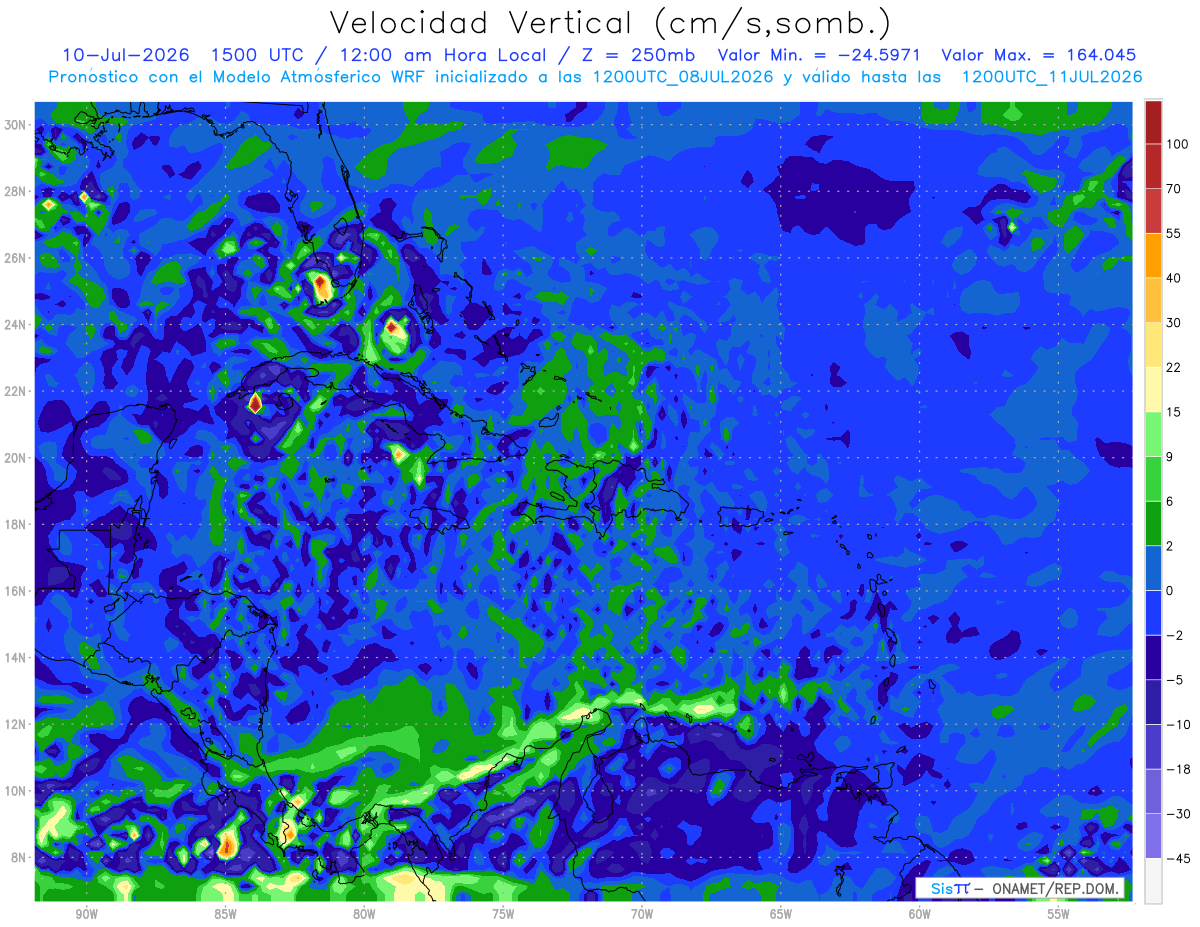Click the color bar label "-45"
This screenshot has height=927, width=1200.
tap(1177, 859)
